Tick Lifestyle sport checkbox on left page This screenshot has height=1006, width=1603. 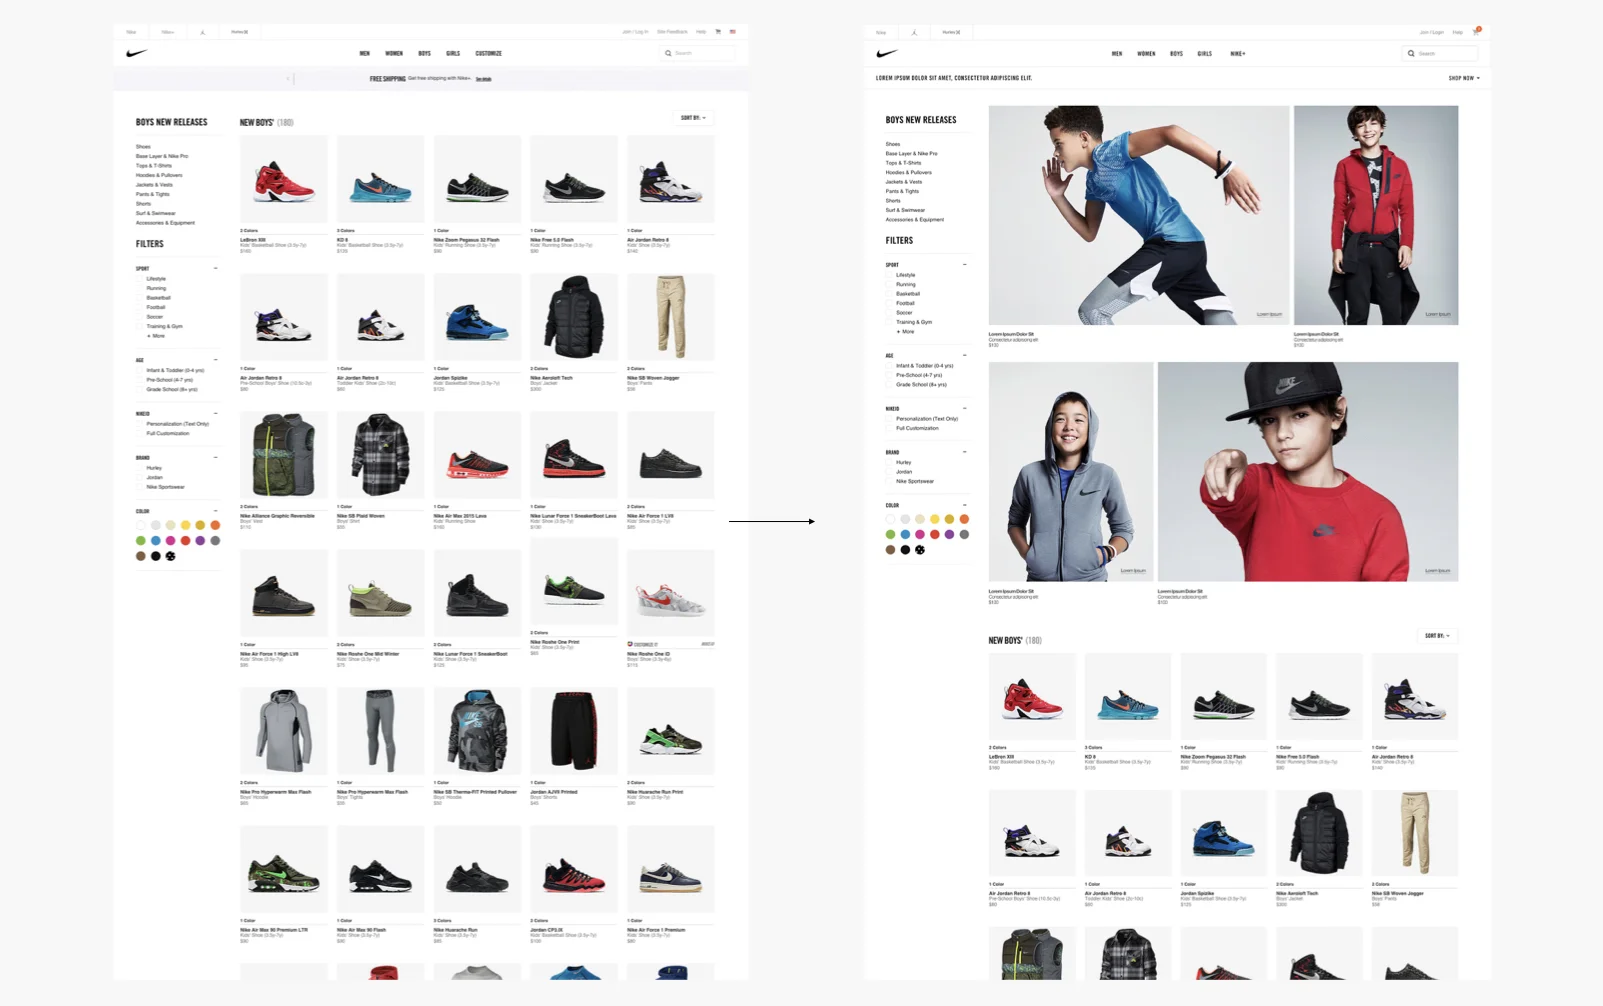pos(140,279)
